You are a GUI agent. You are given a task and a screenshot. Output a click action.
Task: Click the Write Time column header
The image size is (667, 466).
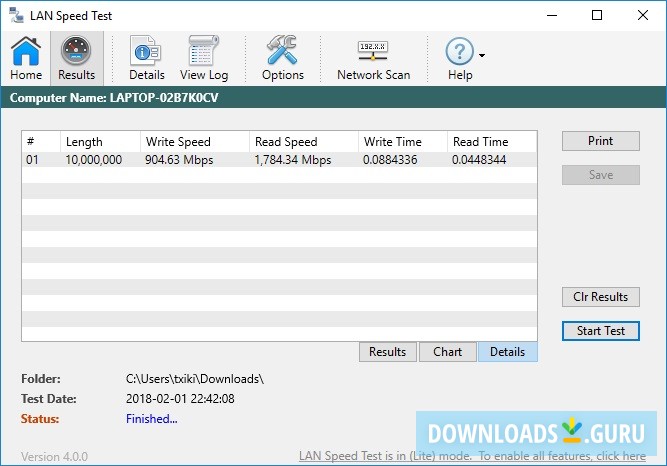pyautogui.click(x=403, y=142)
